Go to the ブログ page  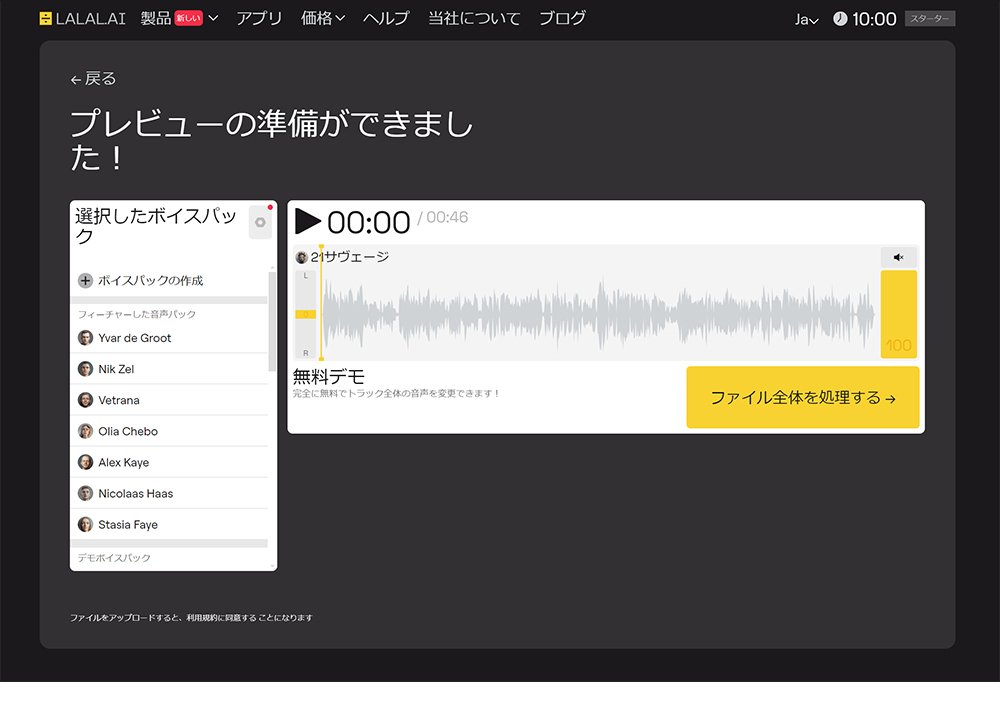tap(562, 18)
